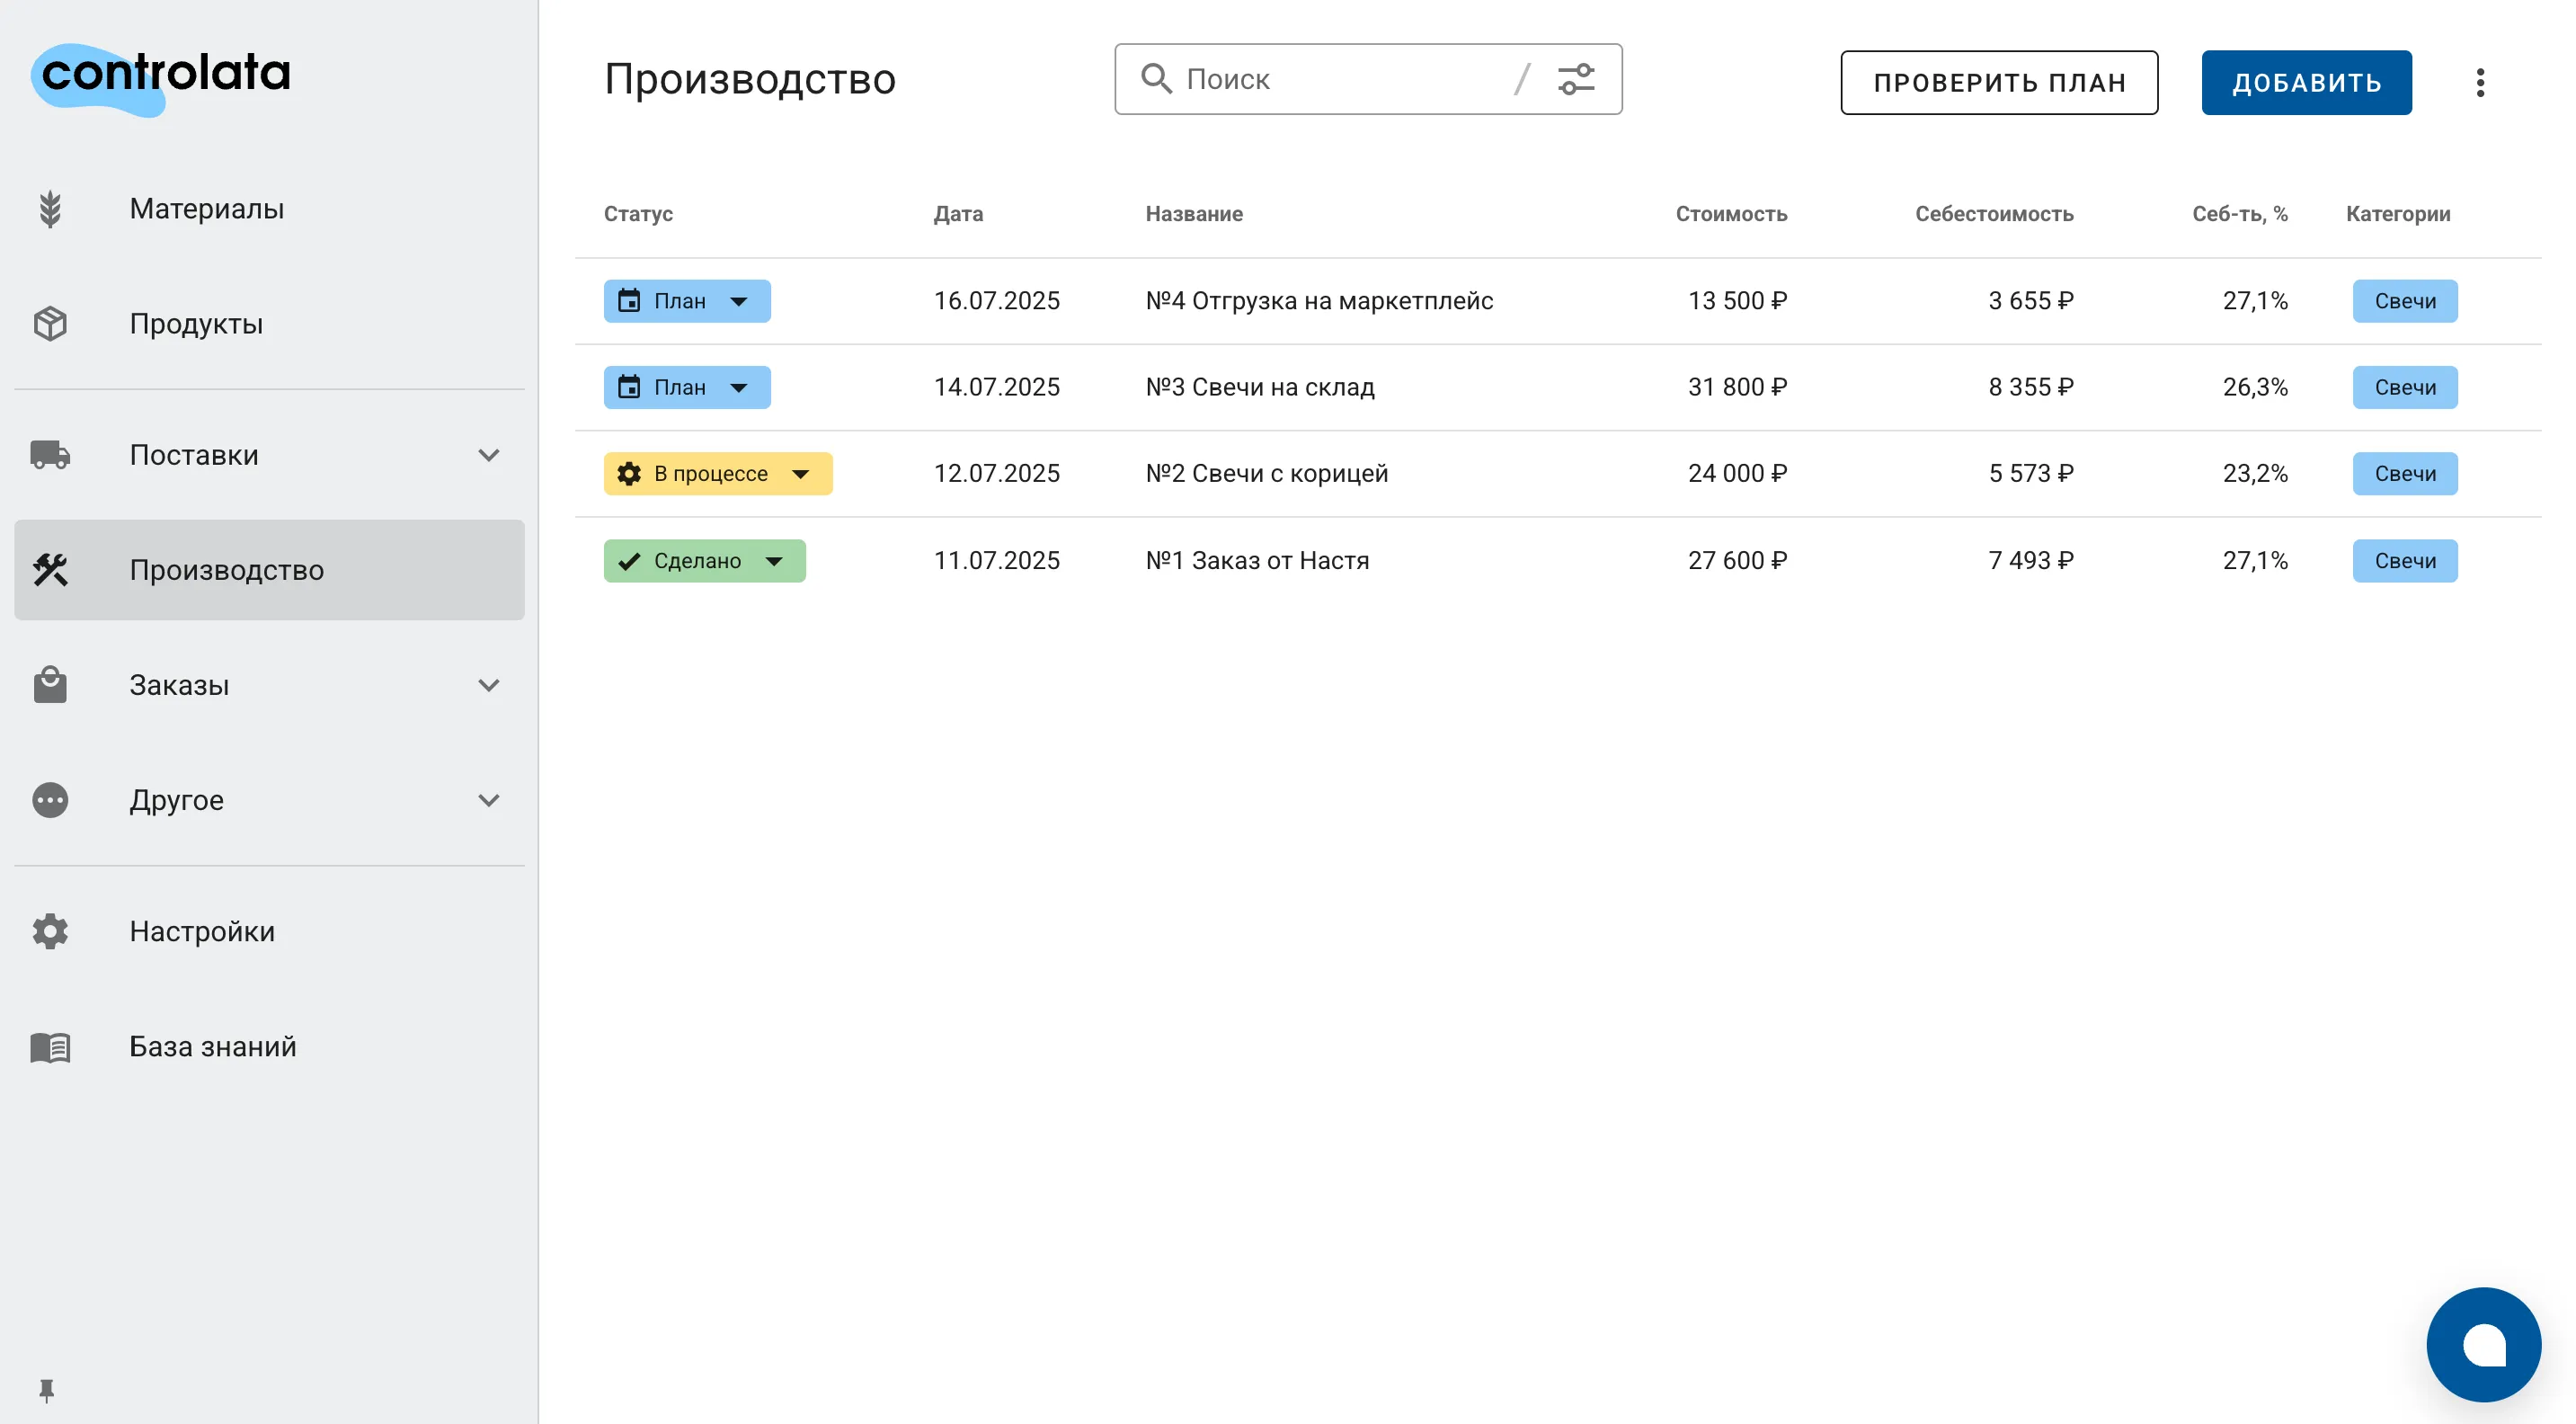Open the search filter settings icon
The image size is (2576, 1424).
tap(1576, 79)
